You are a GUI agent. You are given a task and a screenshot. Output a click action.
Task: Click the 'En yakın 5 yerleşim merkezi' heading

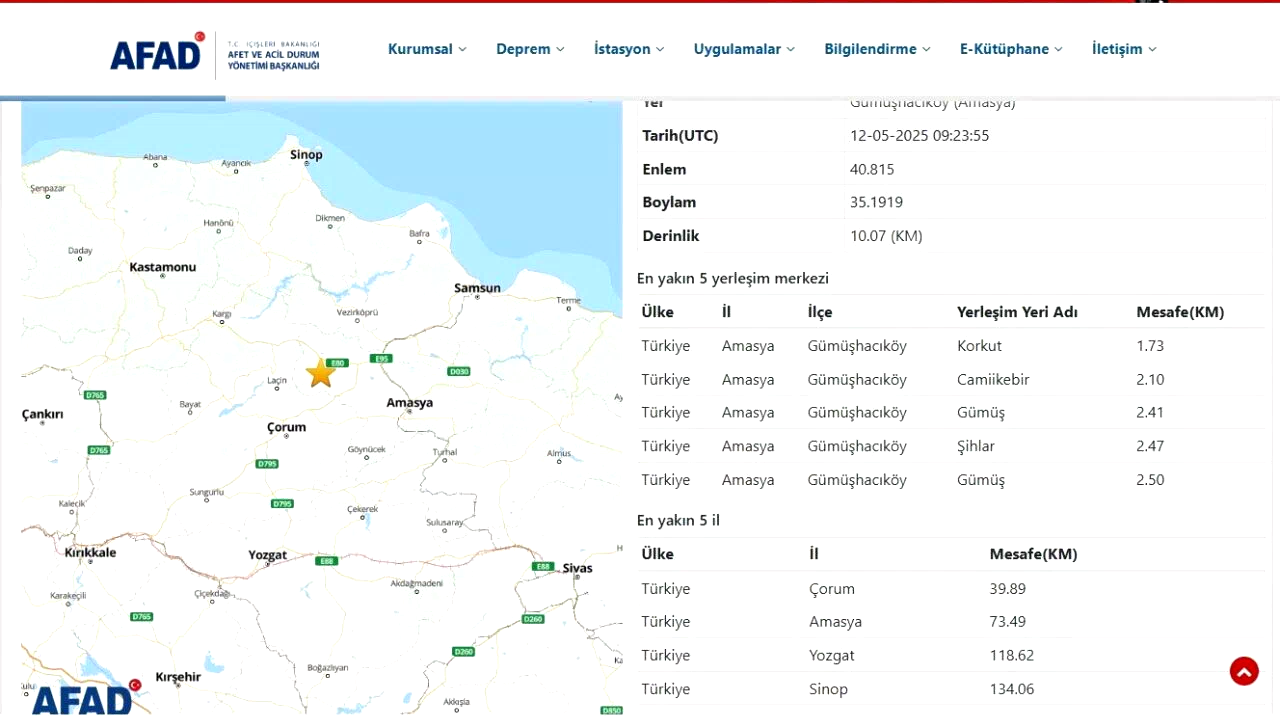[733, 278]
